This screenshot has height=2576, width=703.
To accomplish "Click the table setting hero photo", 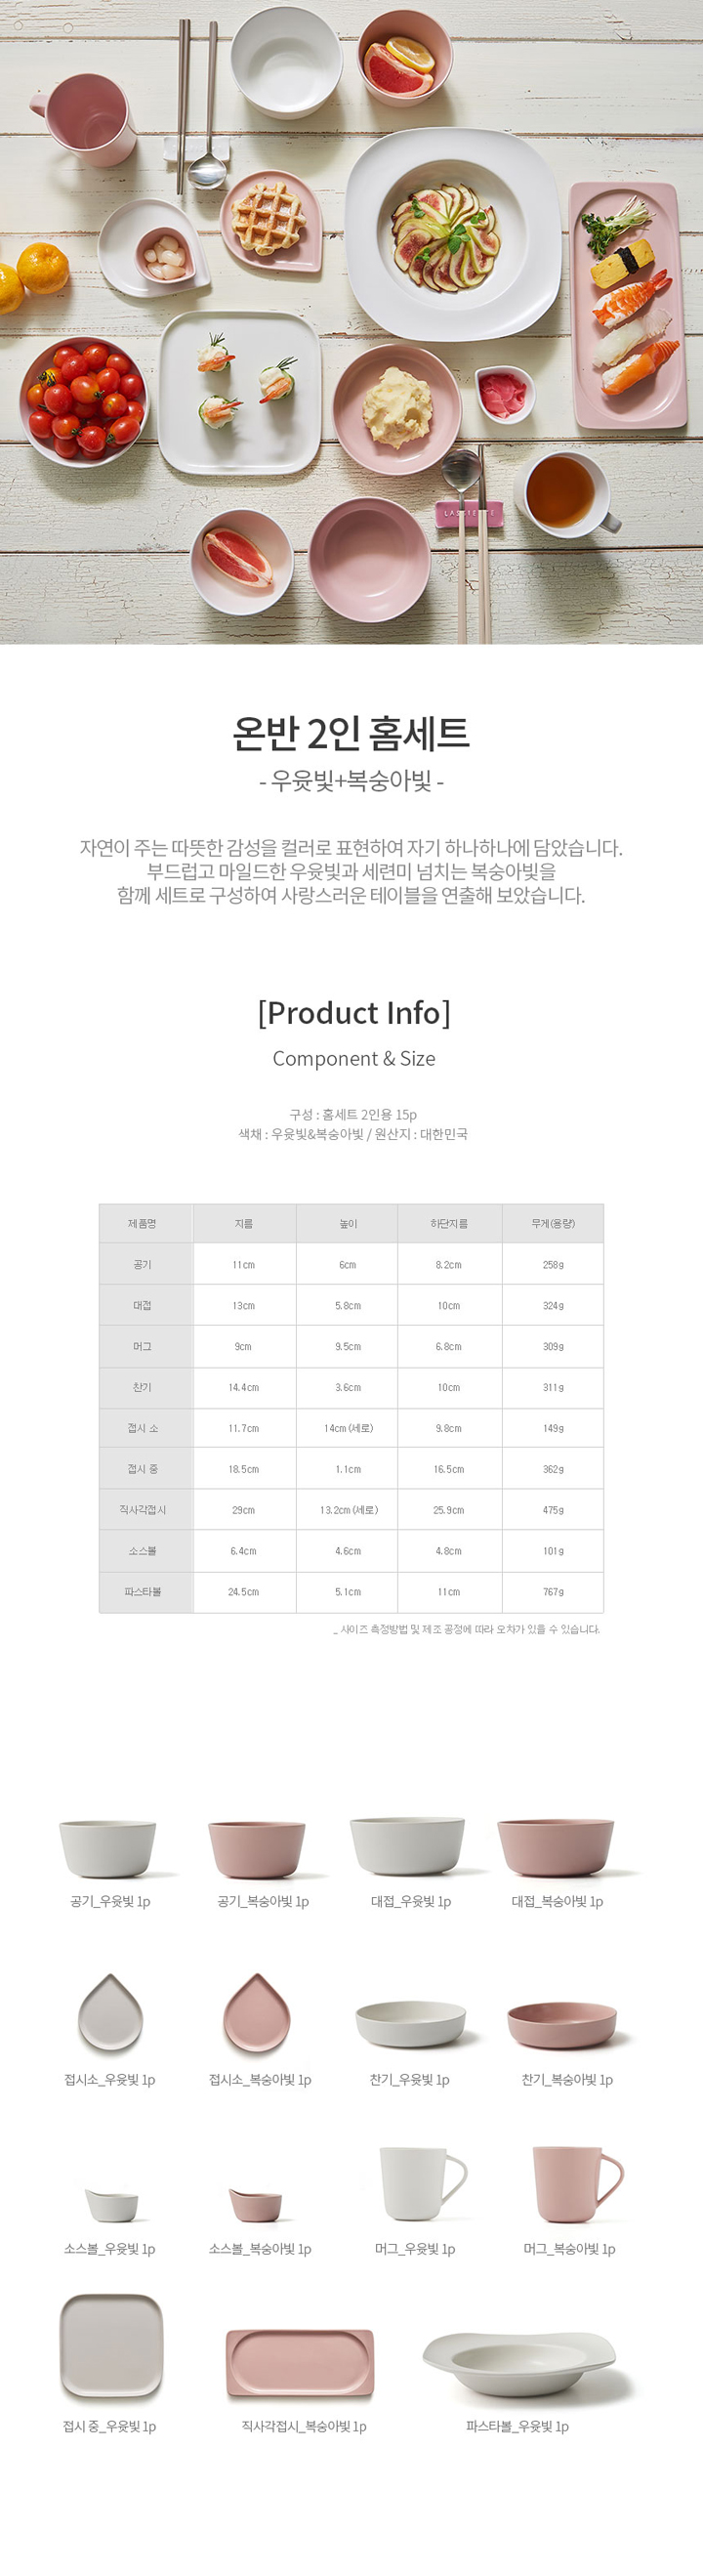I will [x=351, y=322].
